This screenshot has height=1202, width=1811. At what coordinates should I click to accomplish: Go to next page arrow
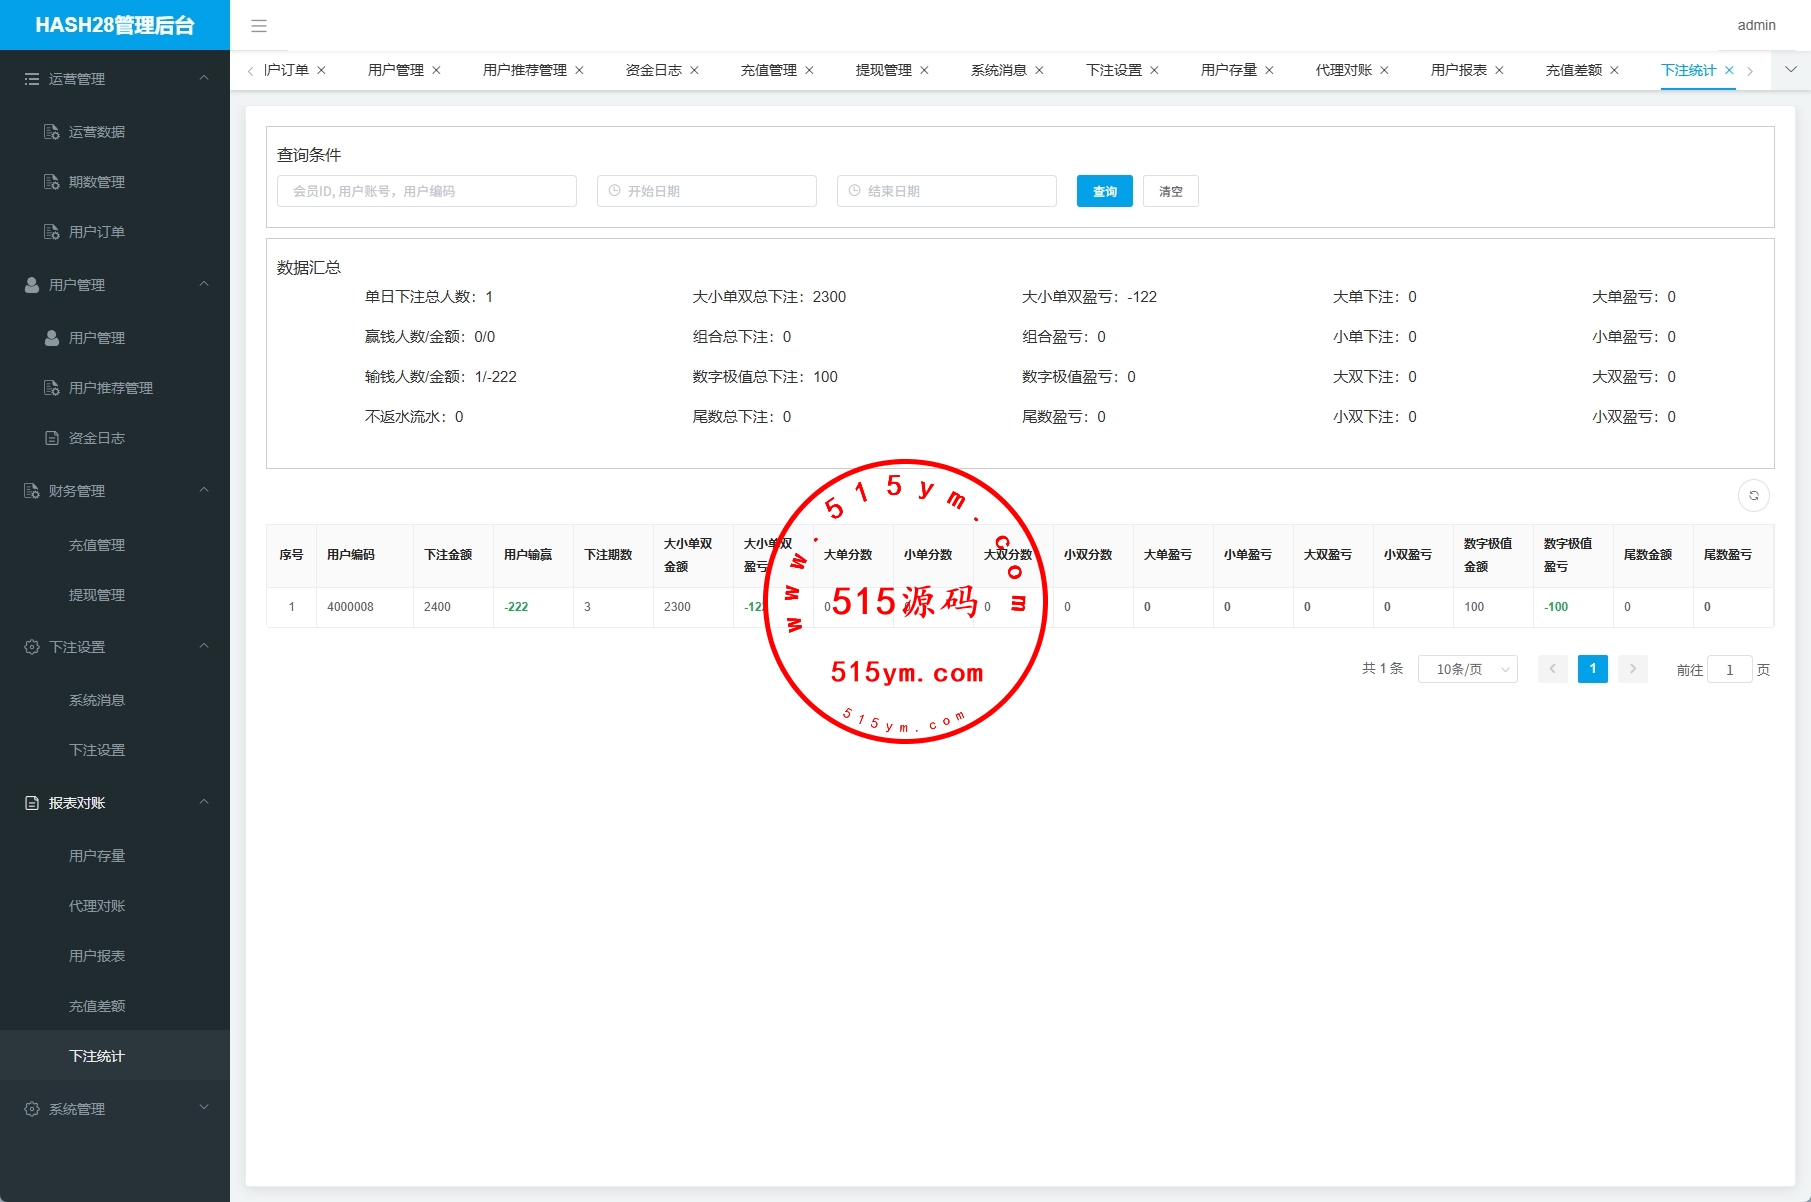tap(1632, 669)
